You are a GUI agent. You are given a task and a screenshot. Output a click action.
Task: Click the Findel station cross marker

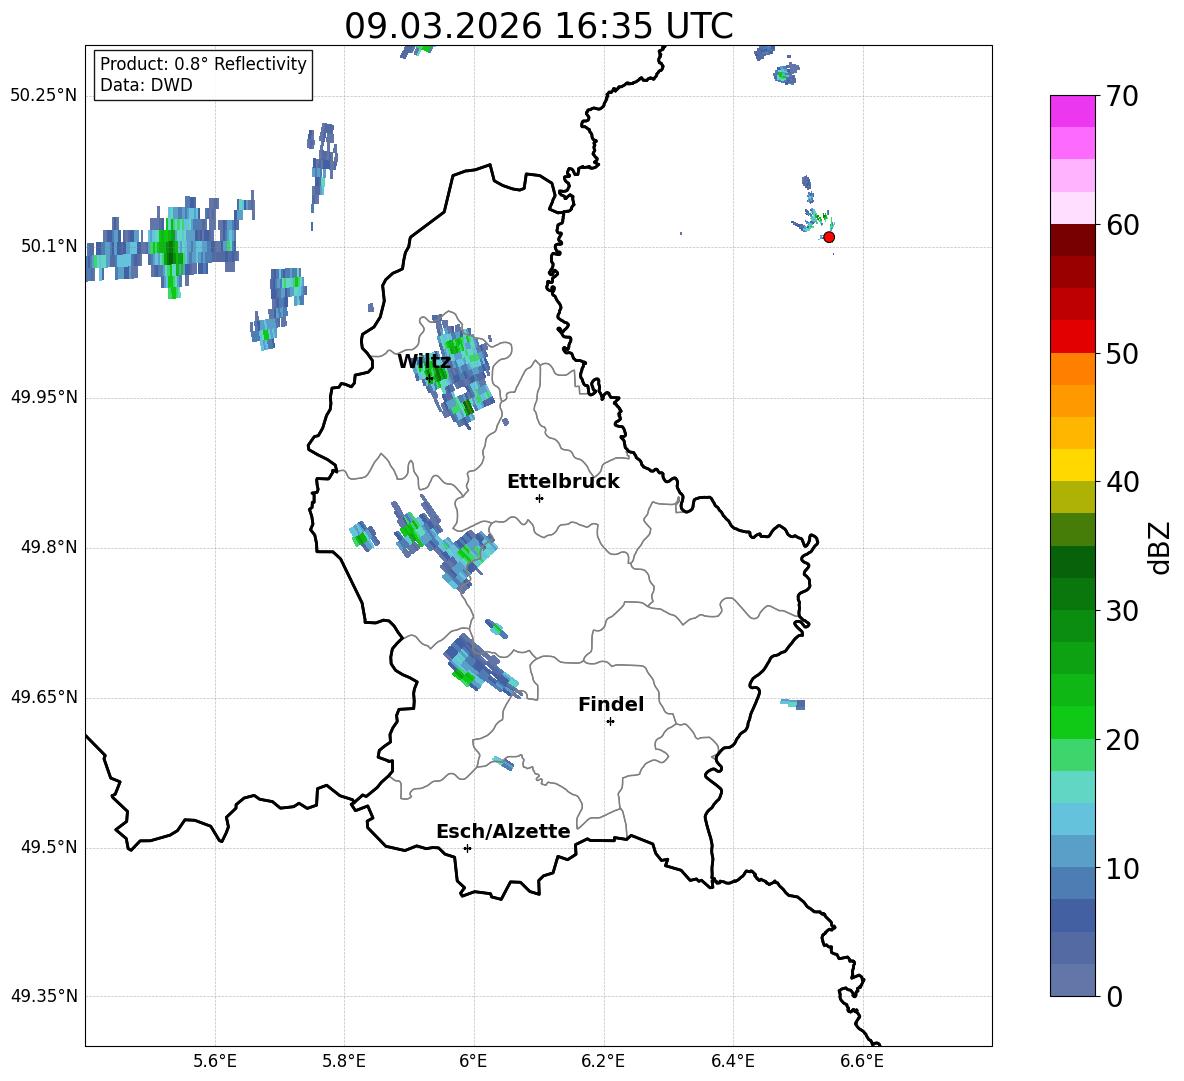point(610,721)
